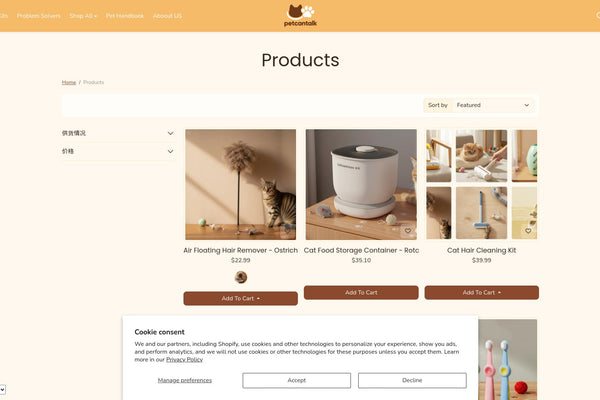
Task: Expand the 价格 price filter
Action: pyautogui.click(x=118, y=151)
